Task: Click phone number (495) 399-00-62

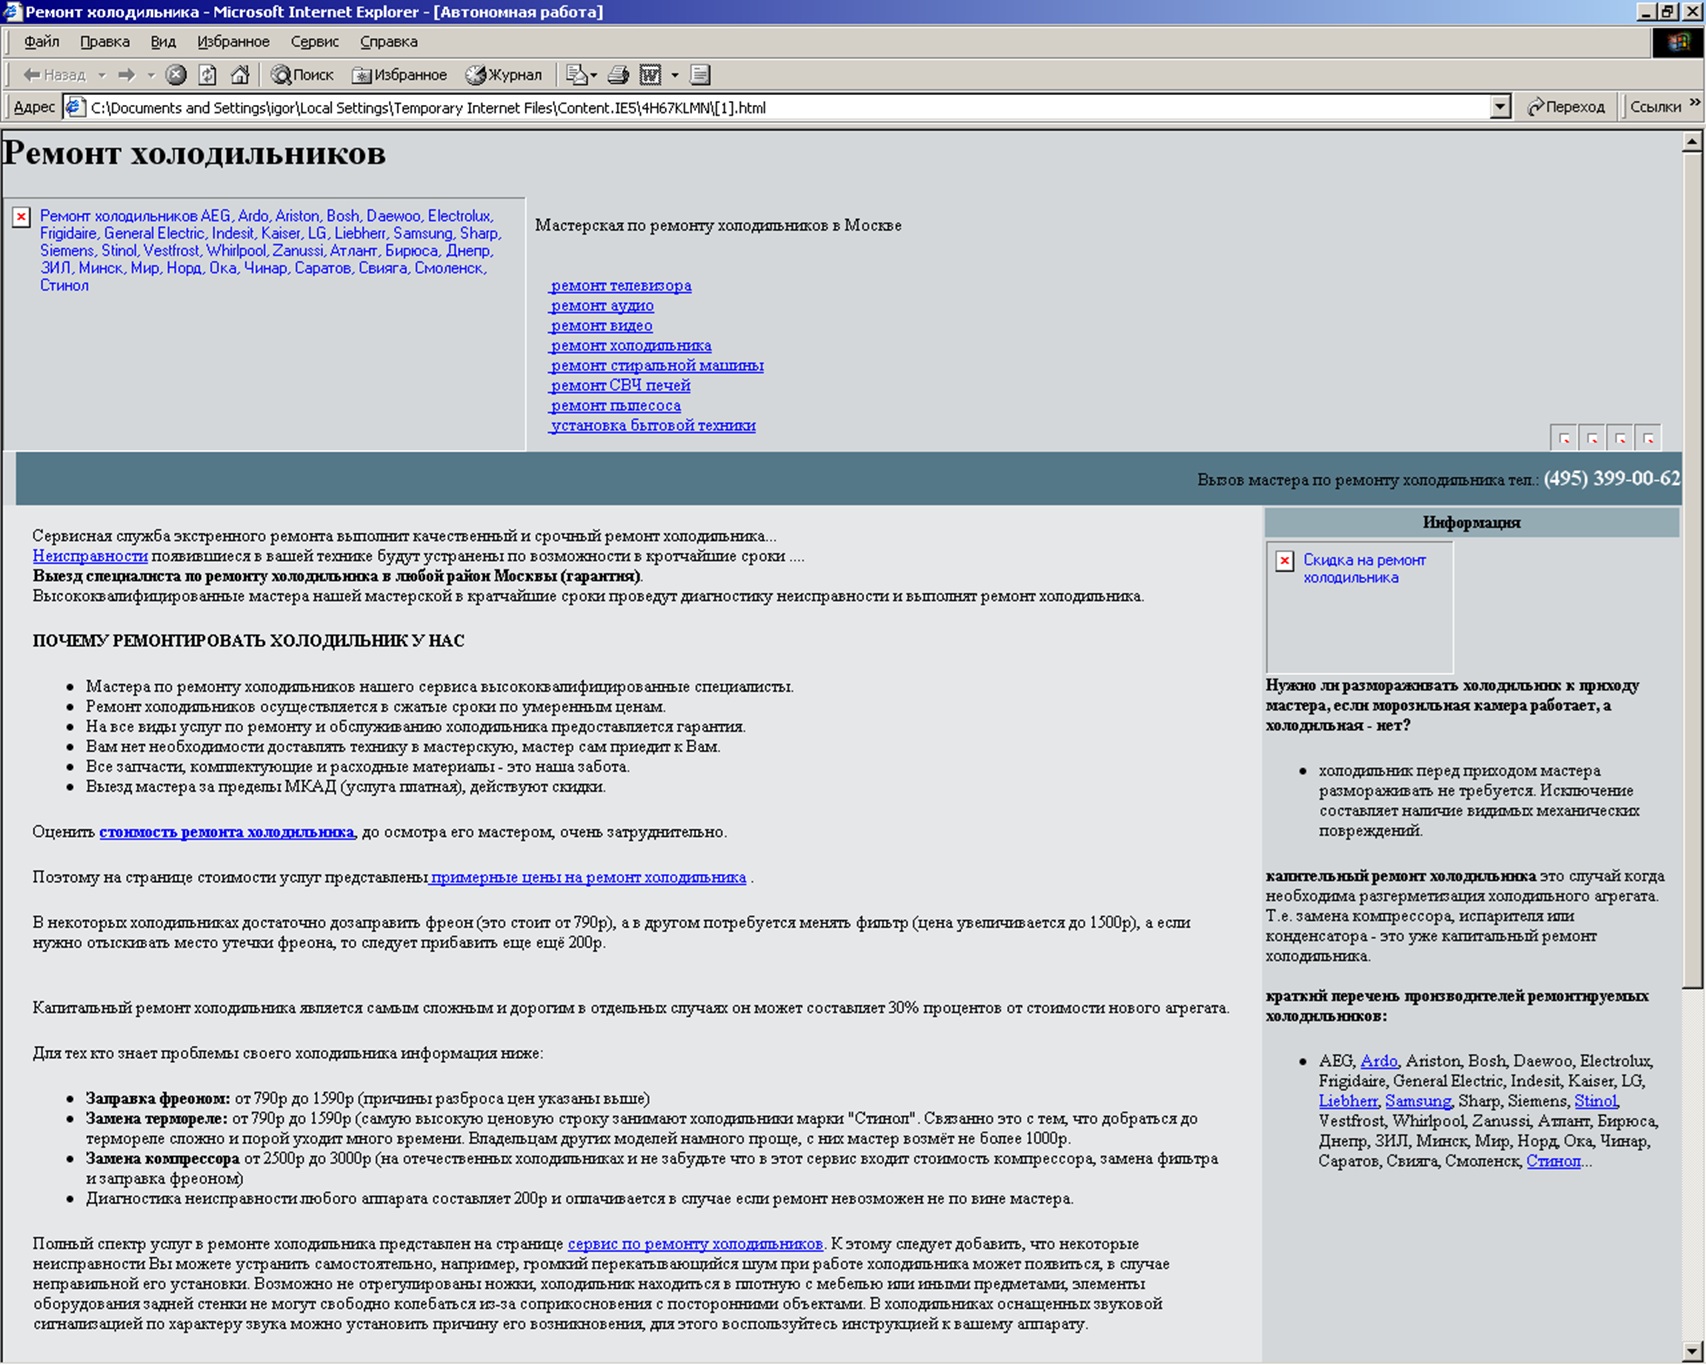Action: coord(1612,479)
